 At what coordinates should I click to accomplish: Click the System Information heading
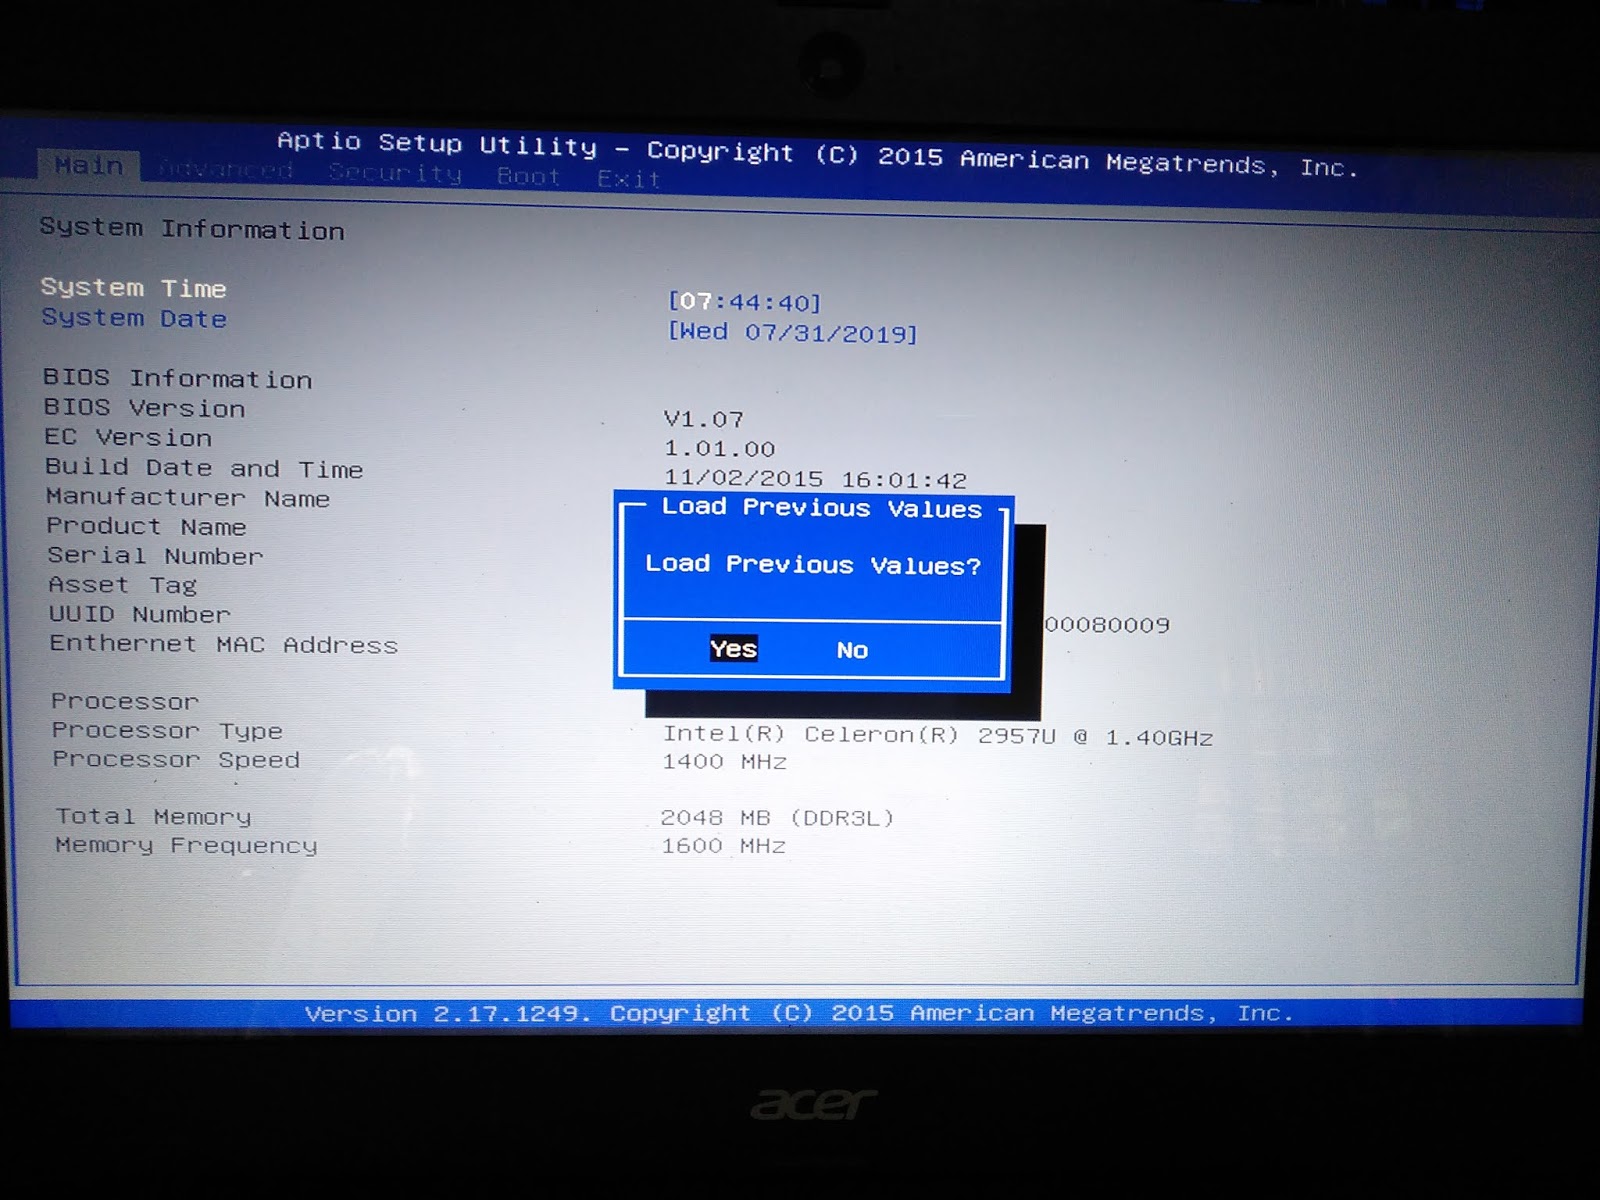pos(192,229)
